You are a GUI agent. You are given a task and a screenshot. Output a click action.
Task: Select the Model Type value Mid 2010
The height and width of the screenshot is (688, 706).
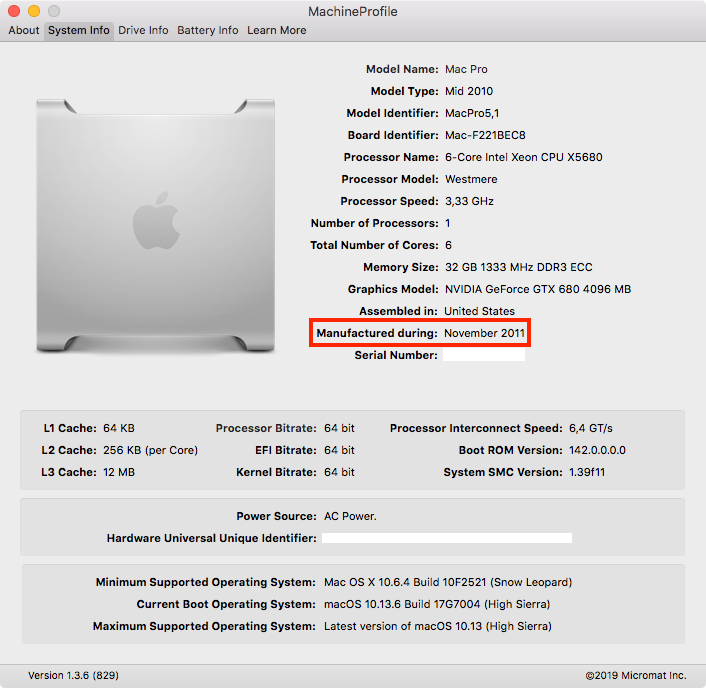(469, 91)
